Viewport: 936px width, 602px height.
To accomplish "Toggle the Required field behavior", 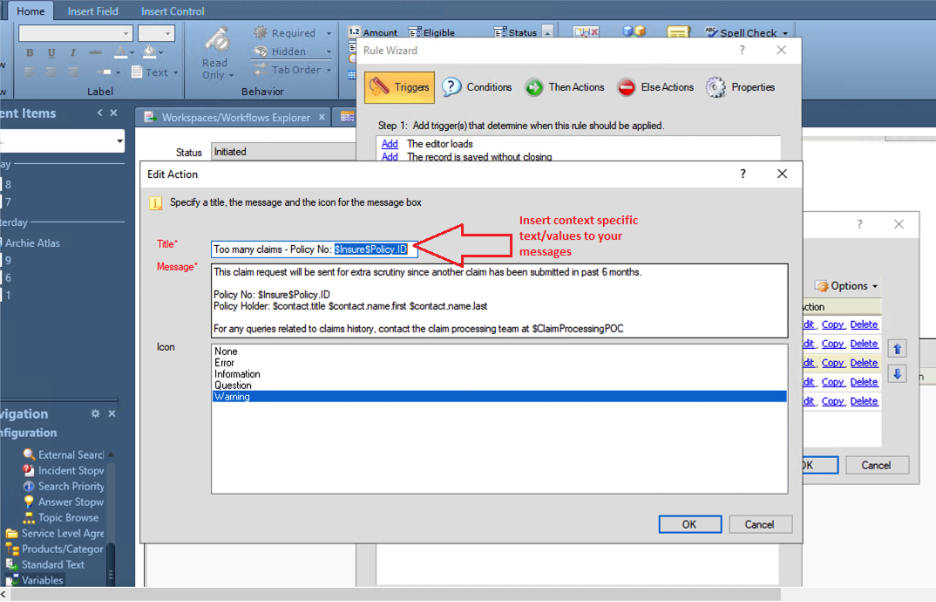I will pyautogui.click(x=291, y=32).
